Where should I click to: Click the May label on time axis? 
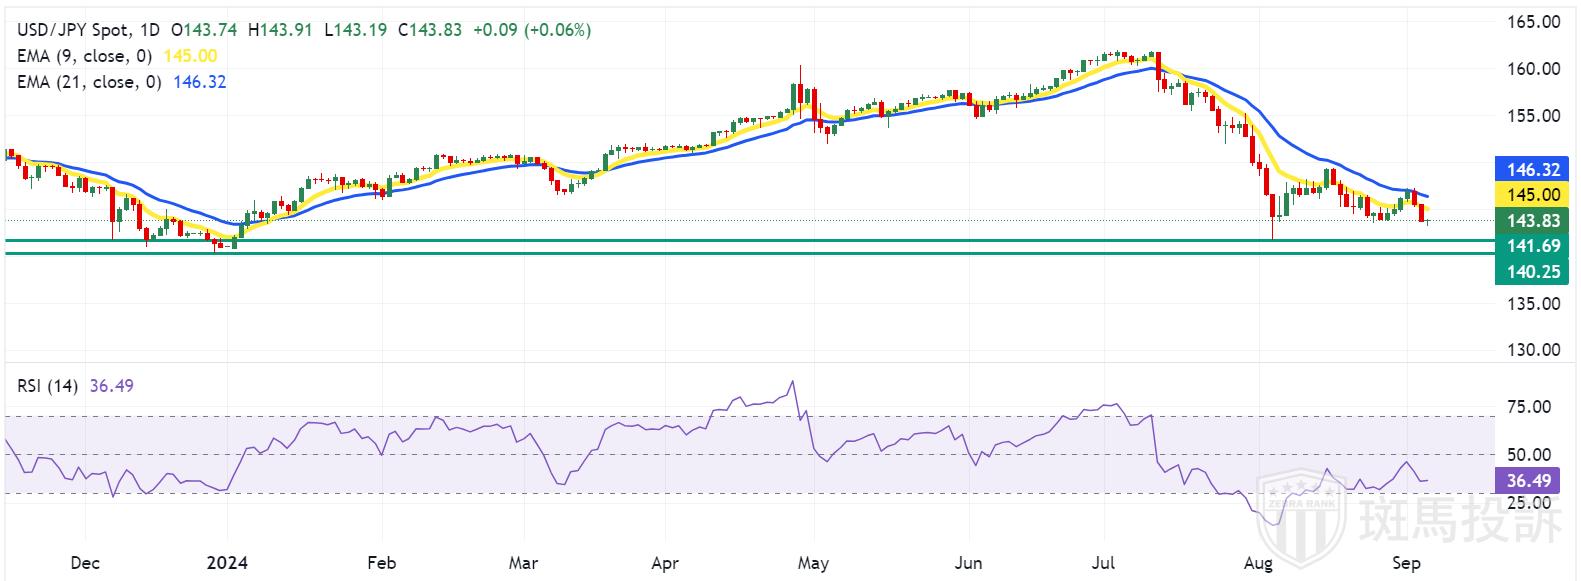click(813, 564)
